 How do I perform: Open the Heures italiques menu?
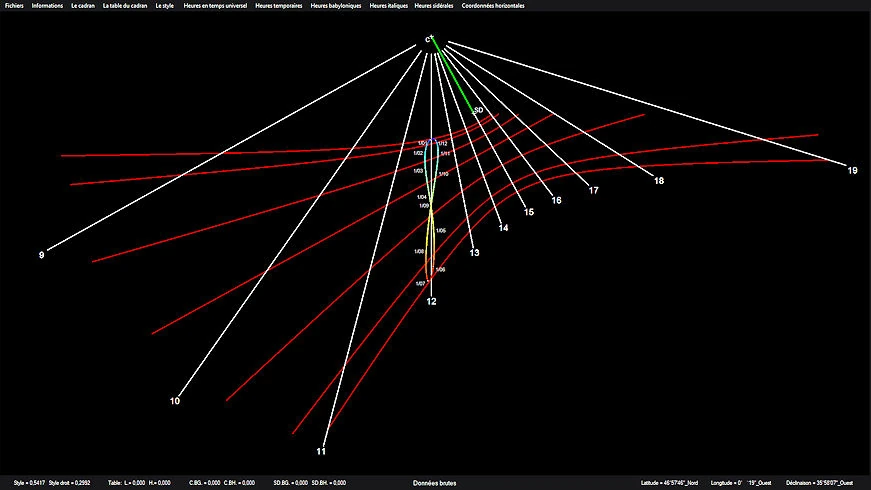point(389,6)
